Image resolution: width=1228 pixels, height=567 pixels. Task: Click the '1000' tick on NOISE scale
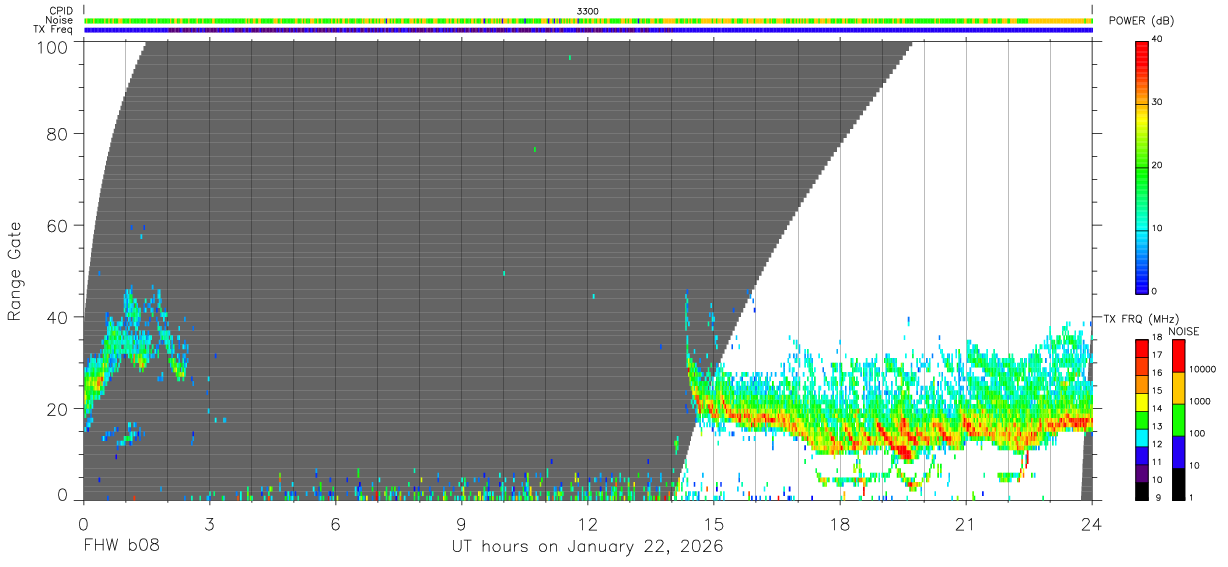[x=1201, y=402]
